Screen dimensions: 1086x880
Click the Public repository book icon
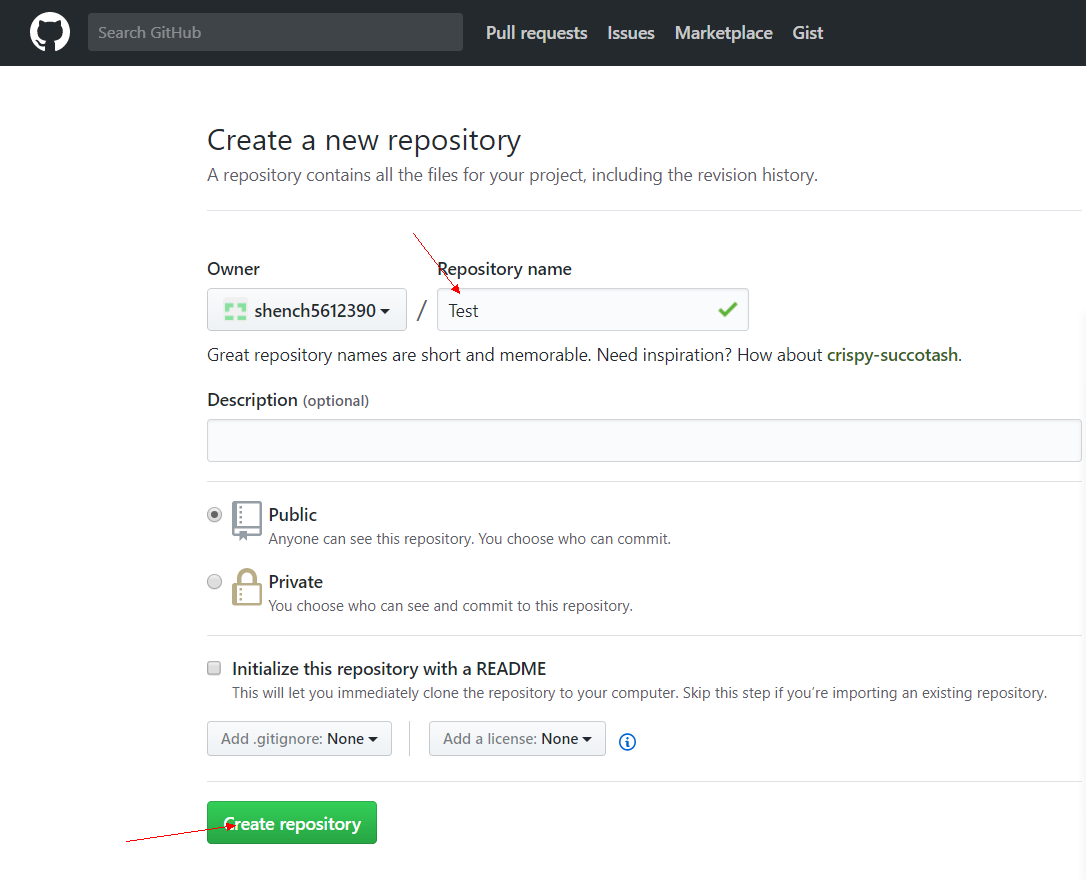click(x=247, y=520)
